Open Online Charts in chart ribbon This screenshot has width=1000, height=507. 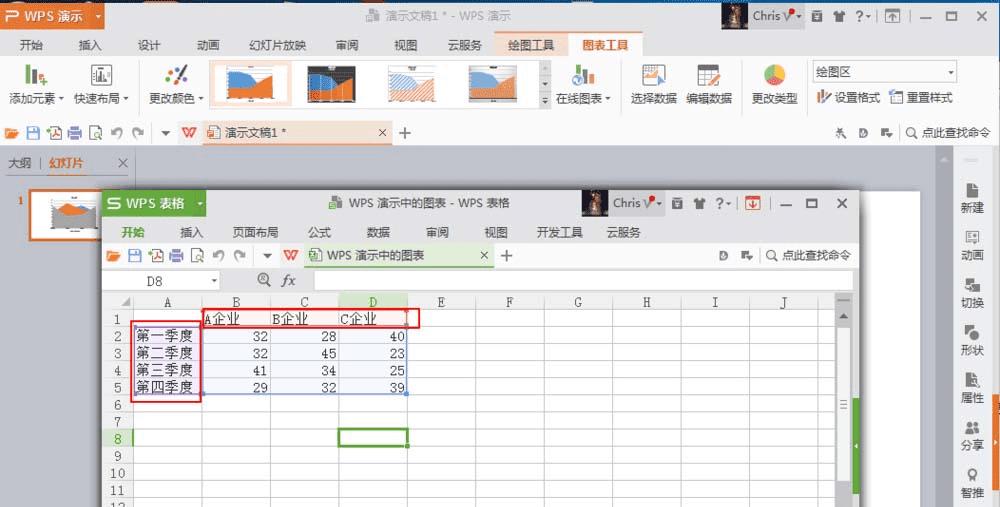pyautogui.click(x=583, y=84)
